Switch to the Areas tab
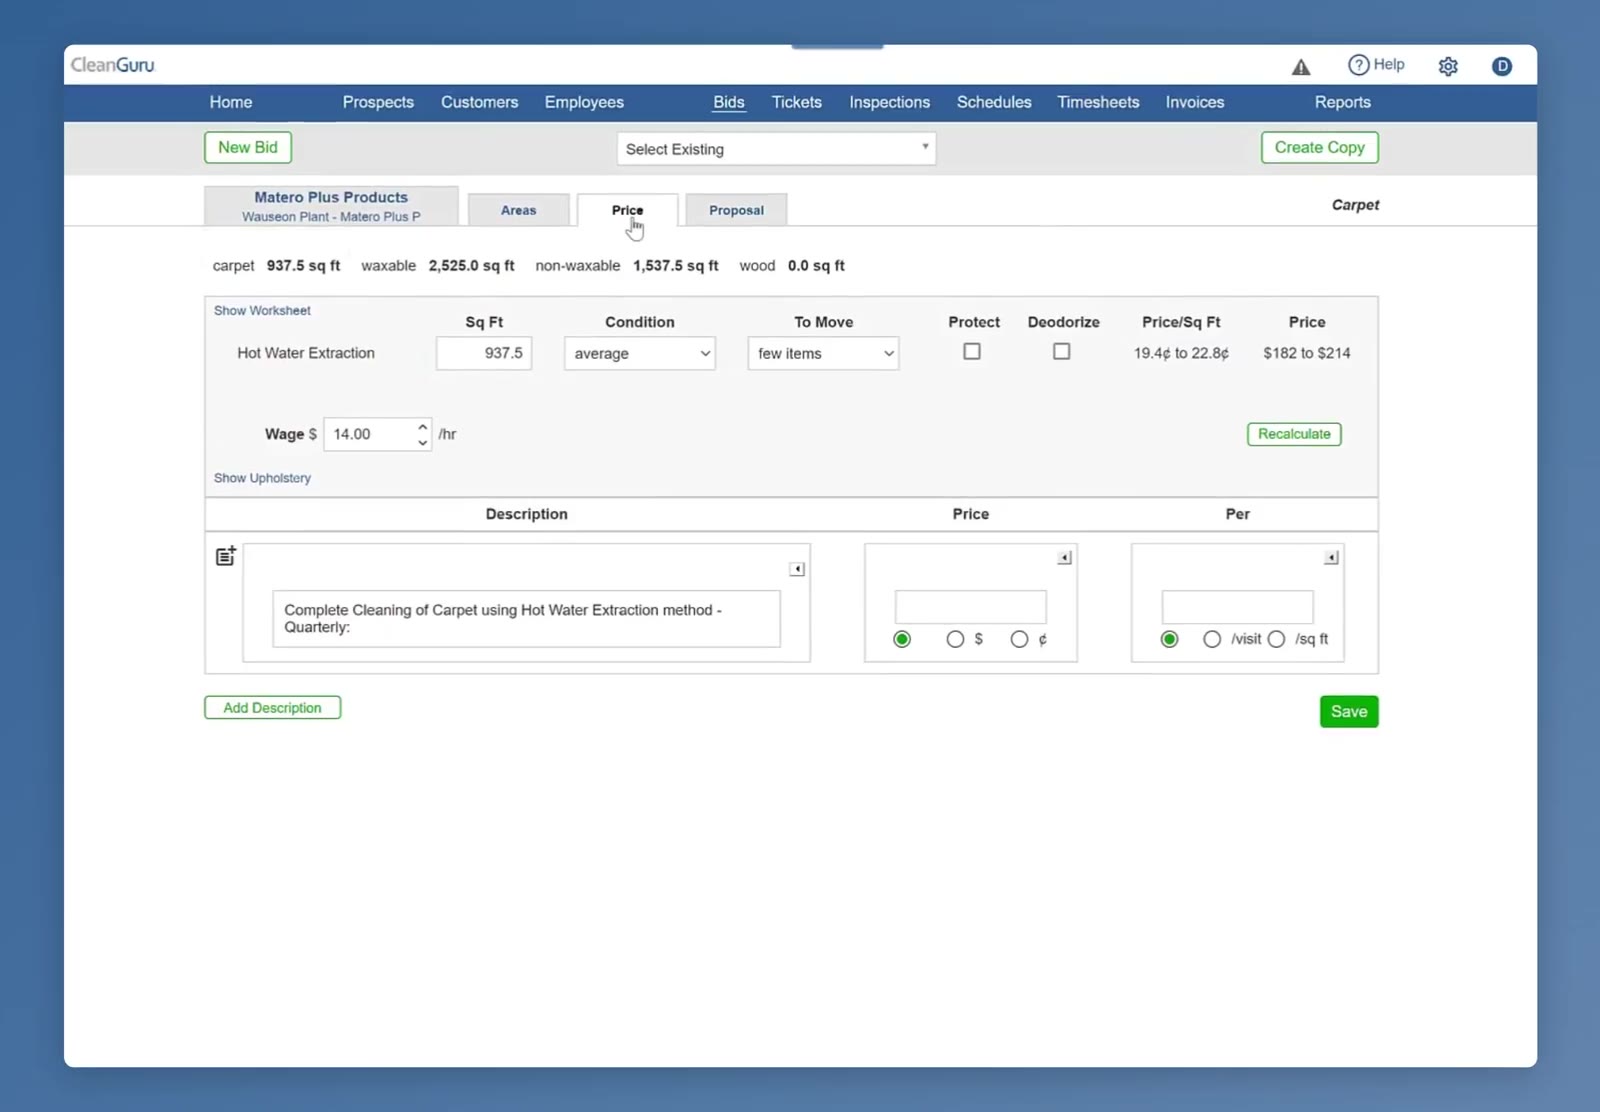 click(519, 210)
